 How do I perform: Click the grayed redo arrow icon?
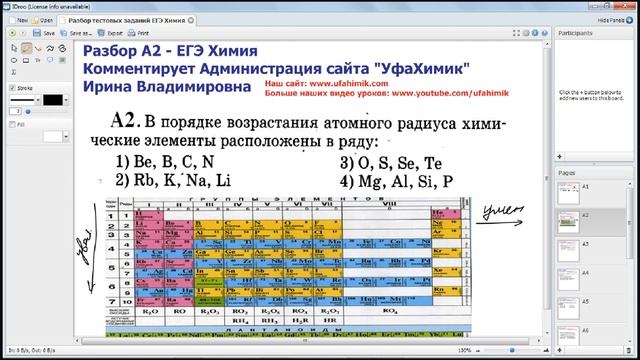[x=23, y=33]
